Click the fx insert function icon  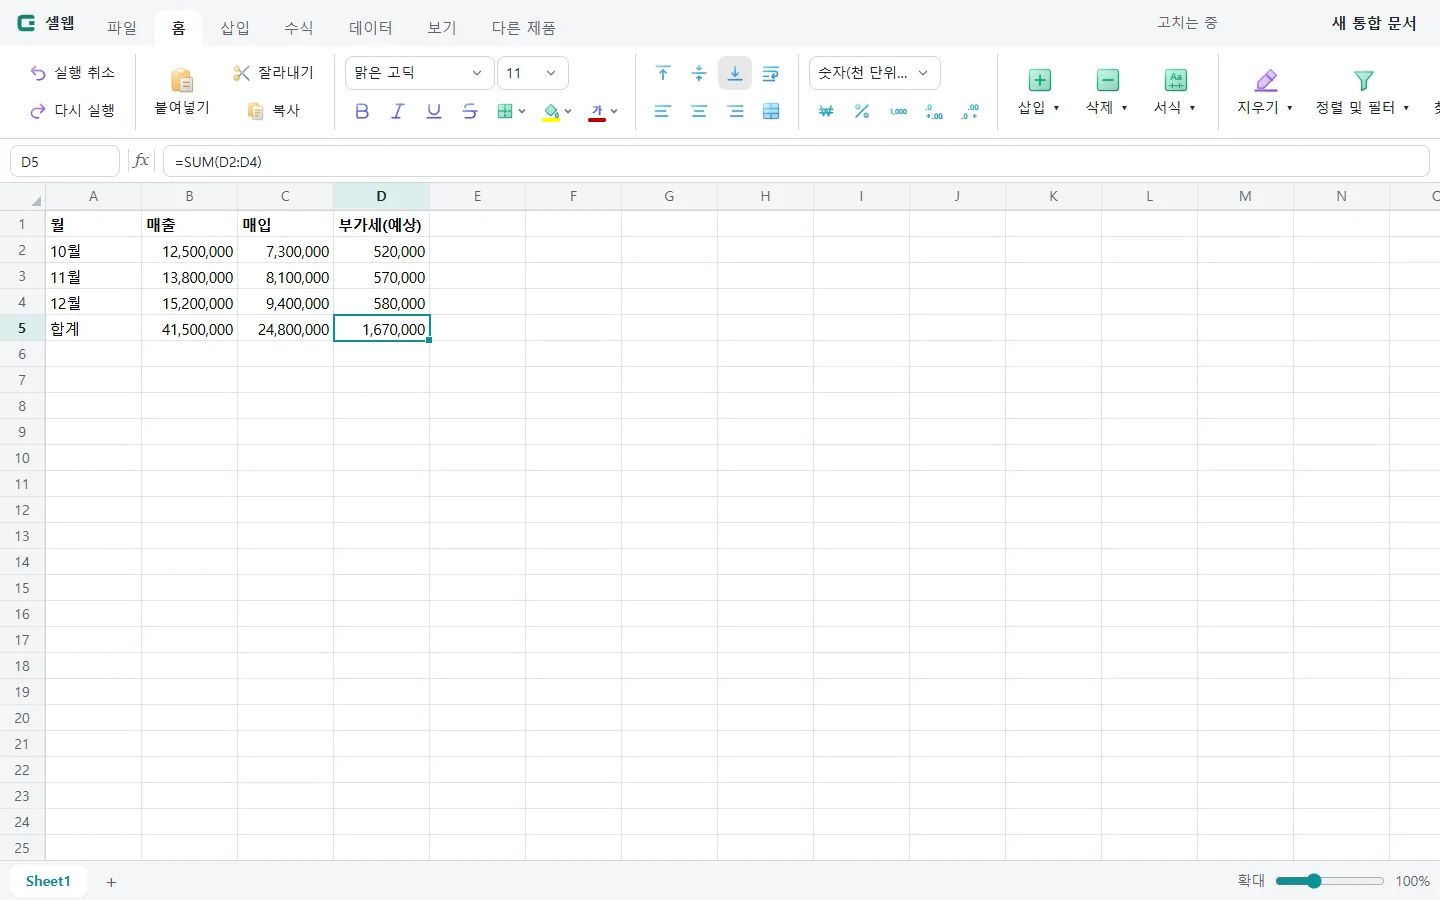141,161
